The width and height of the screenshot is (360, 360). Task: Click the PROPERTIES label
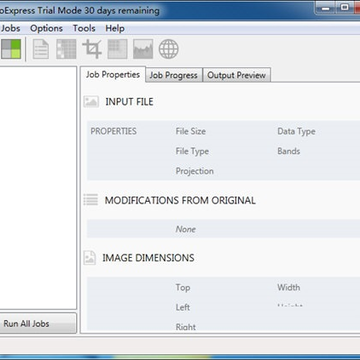coord(114,131)
